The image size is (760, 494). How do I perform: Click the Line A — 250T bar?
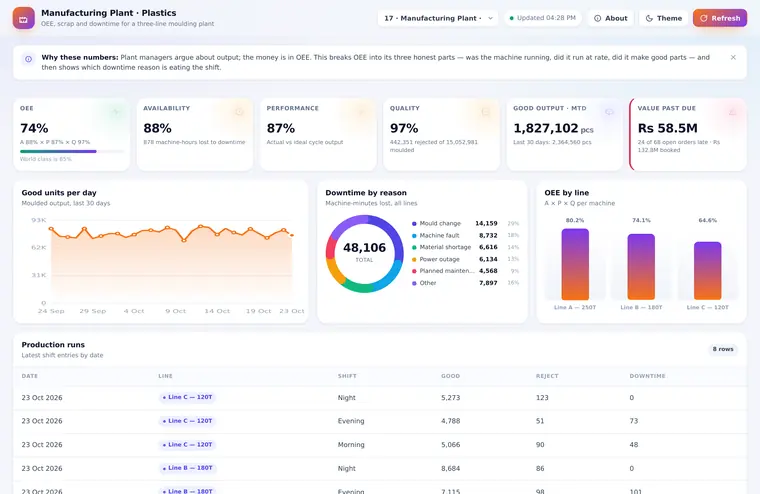pos(575,264)
